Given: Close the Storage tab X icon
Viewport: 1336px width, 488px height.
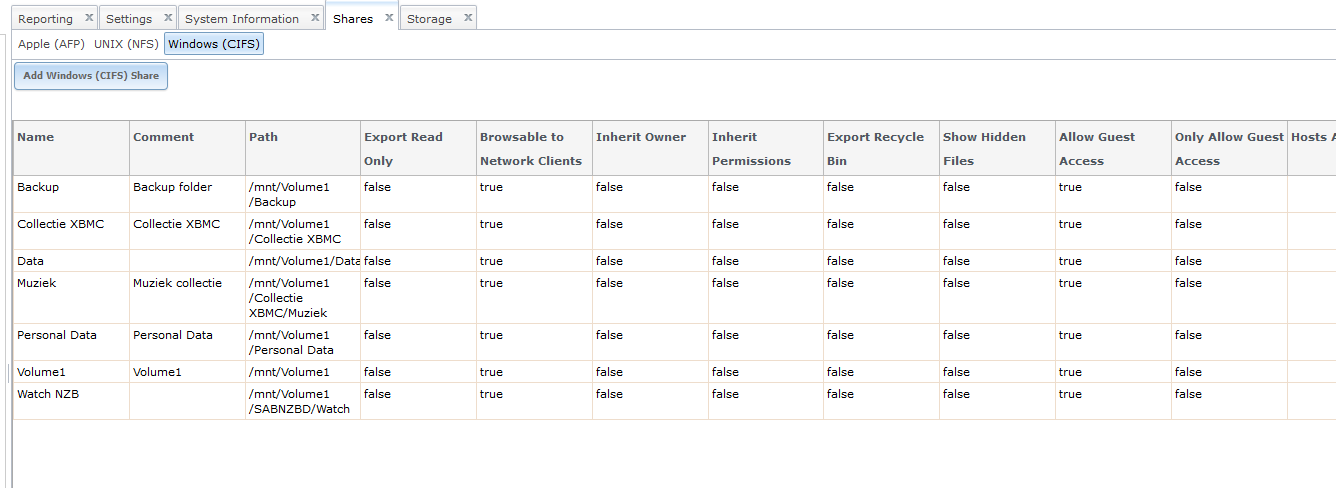Looking at the screenshot, I should coord(468,18).
